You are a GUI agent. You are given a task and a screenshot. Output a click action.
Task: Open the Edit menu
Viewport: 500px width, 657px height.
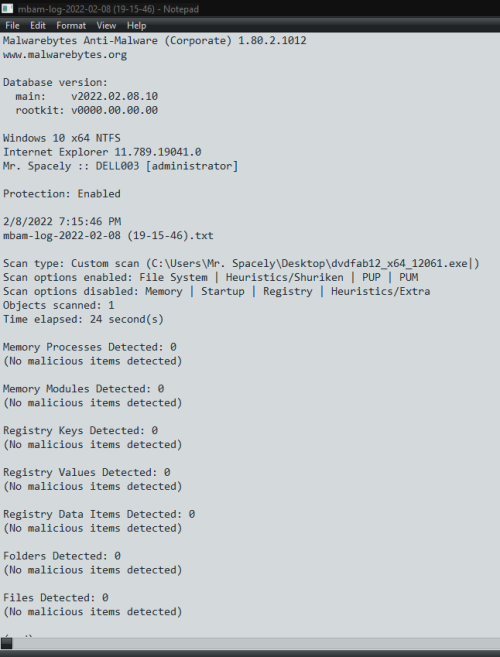[38, 26]
